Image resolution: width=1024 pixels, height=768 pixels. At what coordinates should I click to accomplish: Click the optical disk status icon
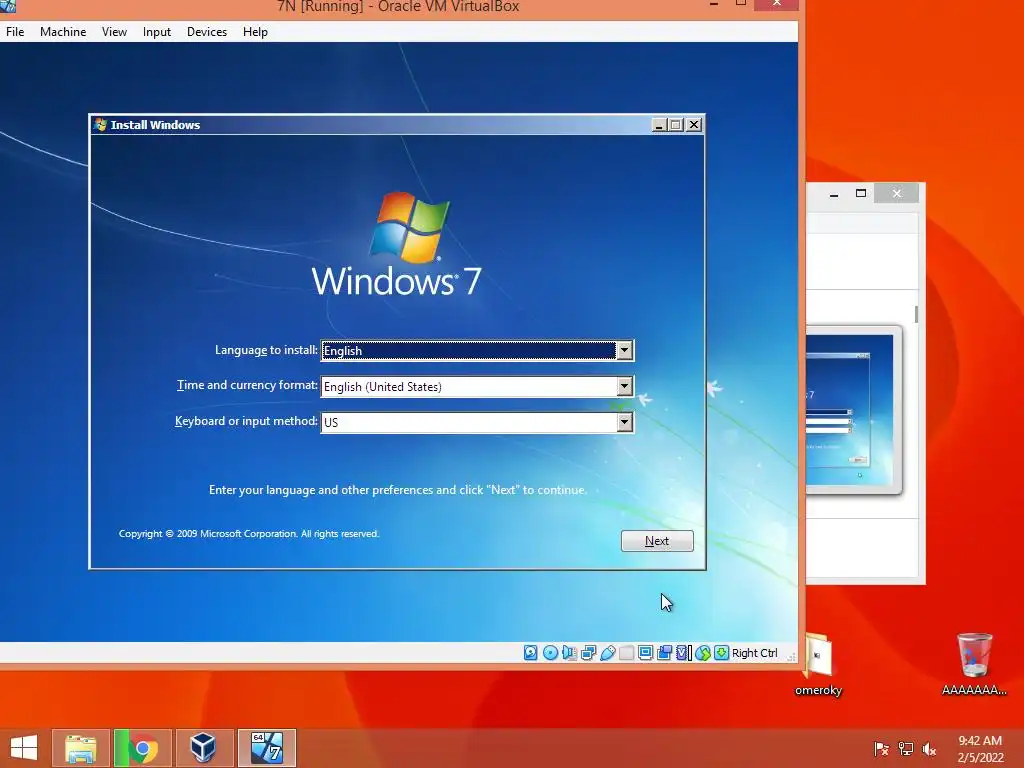tap(550, 652)
